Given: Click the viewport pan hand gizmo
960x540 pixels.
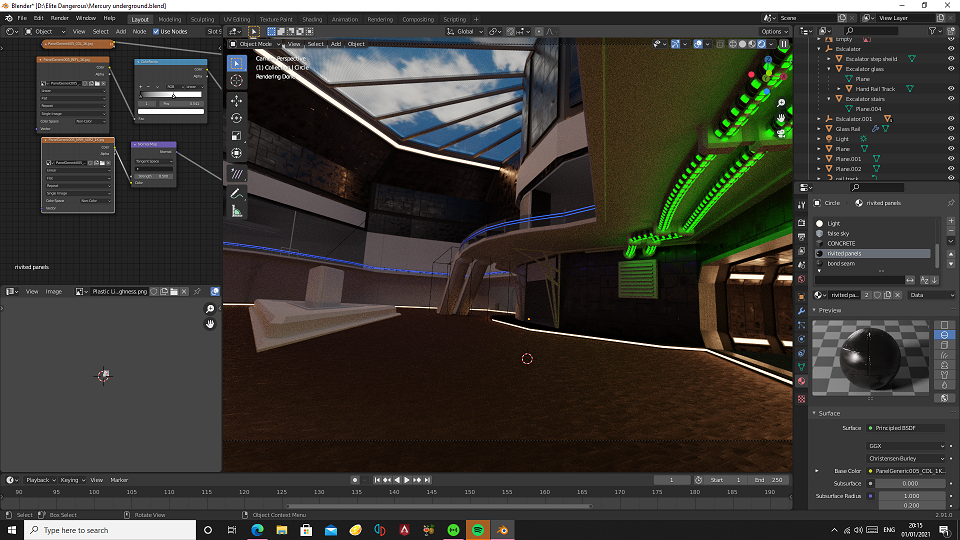Looking at the screenshot, I should [781, 118].
